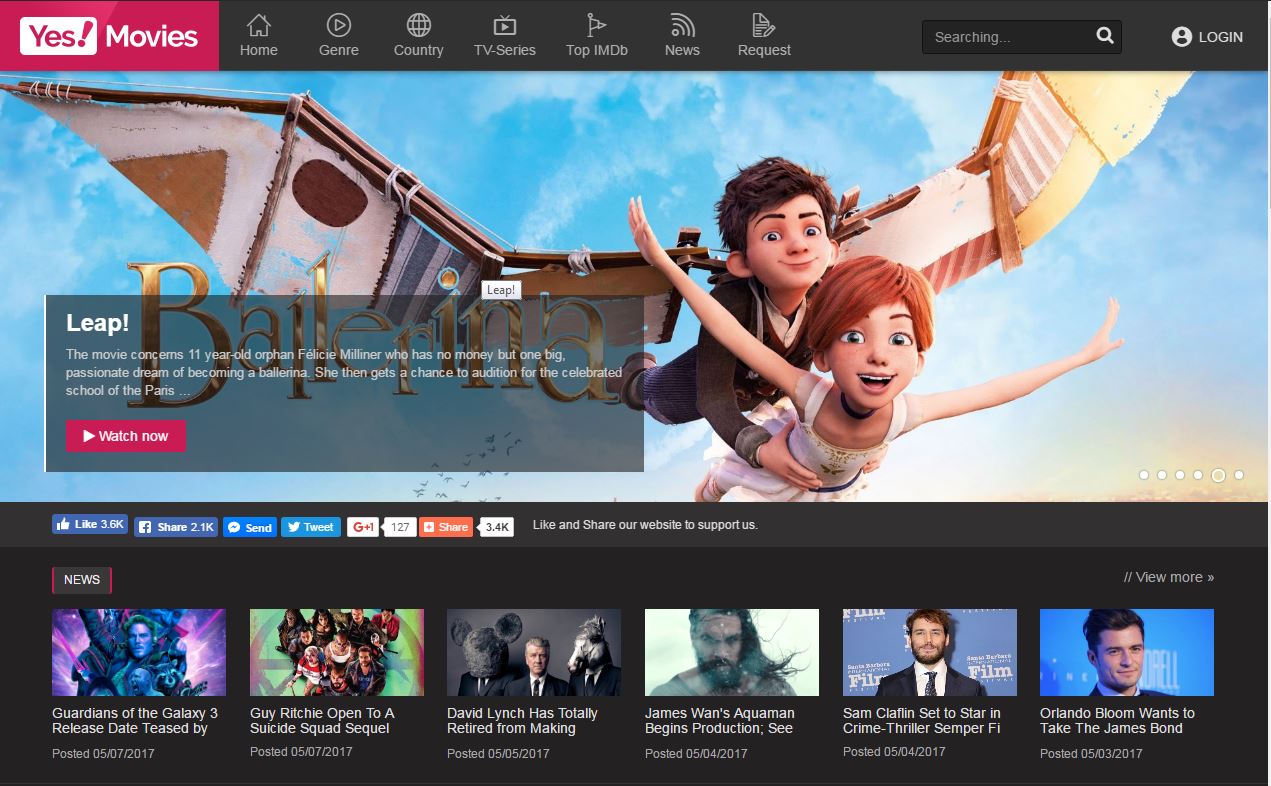Click the Facebook Share 2.1K button

(175, 526)
